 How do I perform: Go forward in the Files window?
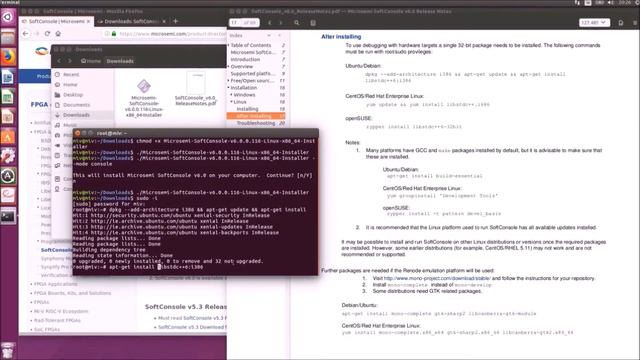tap(70, 61)
